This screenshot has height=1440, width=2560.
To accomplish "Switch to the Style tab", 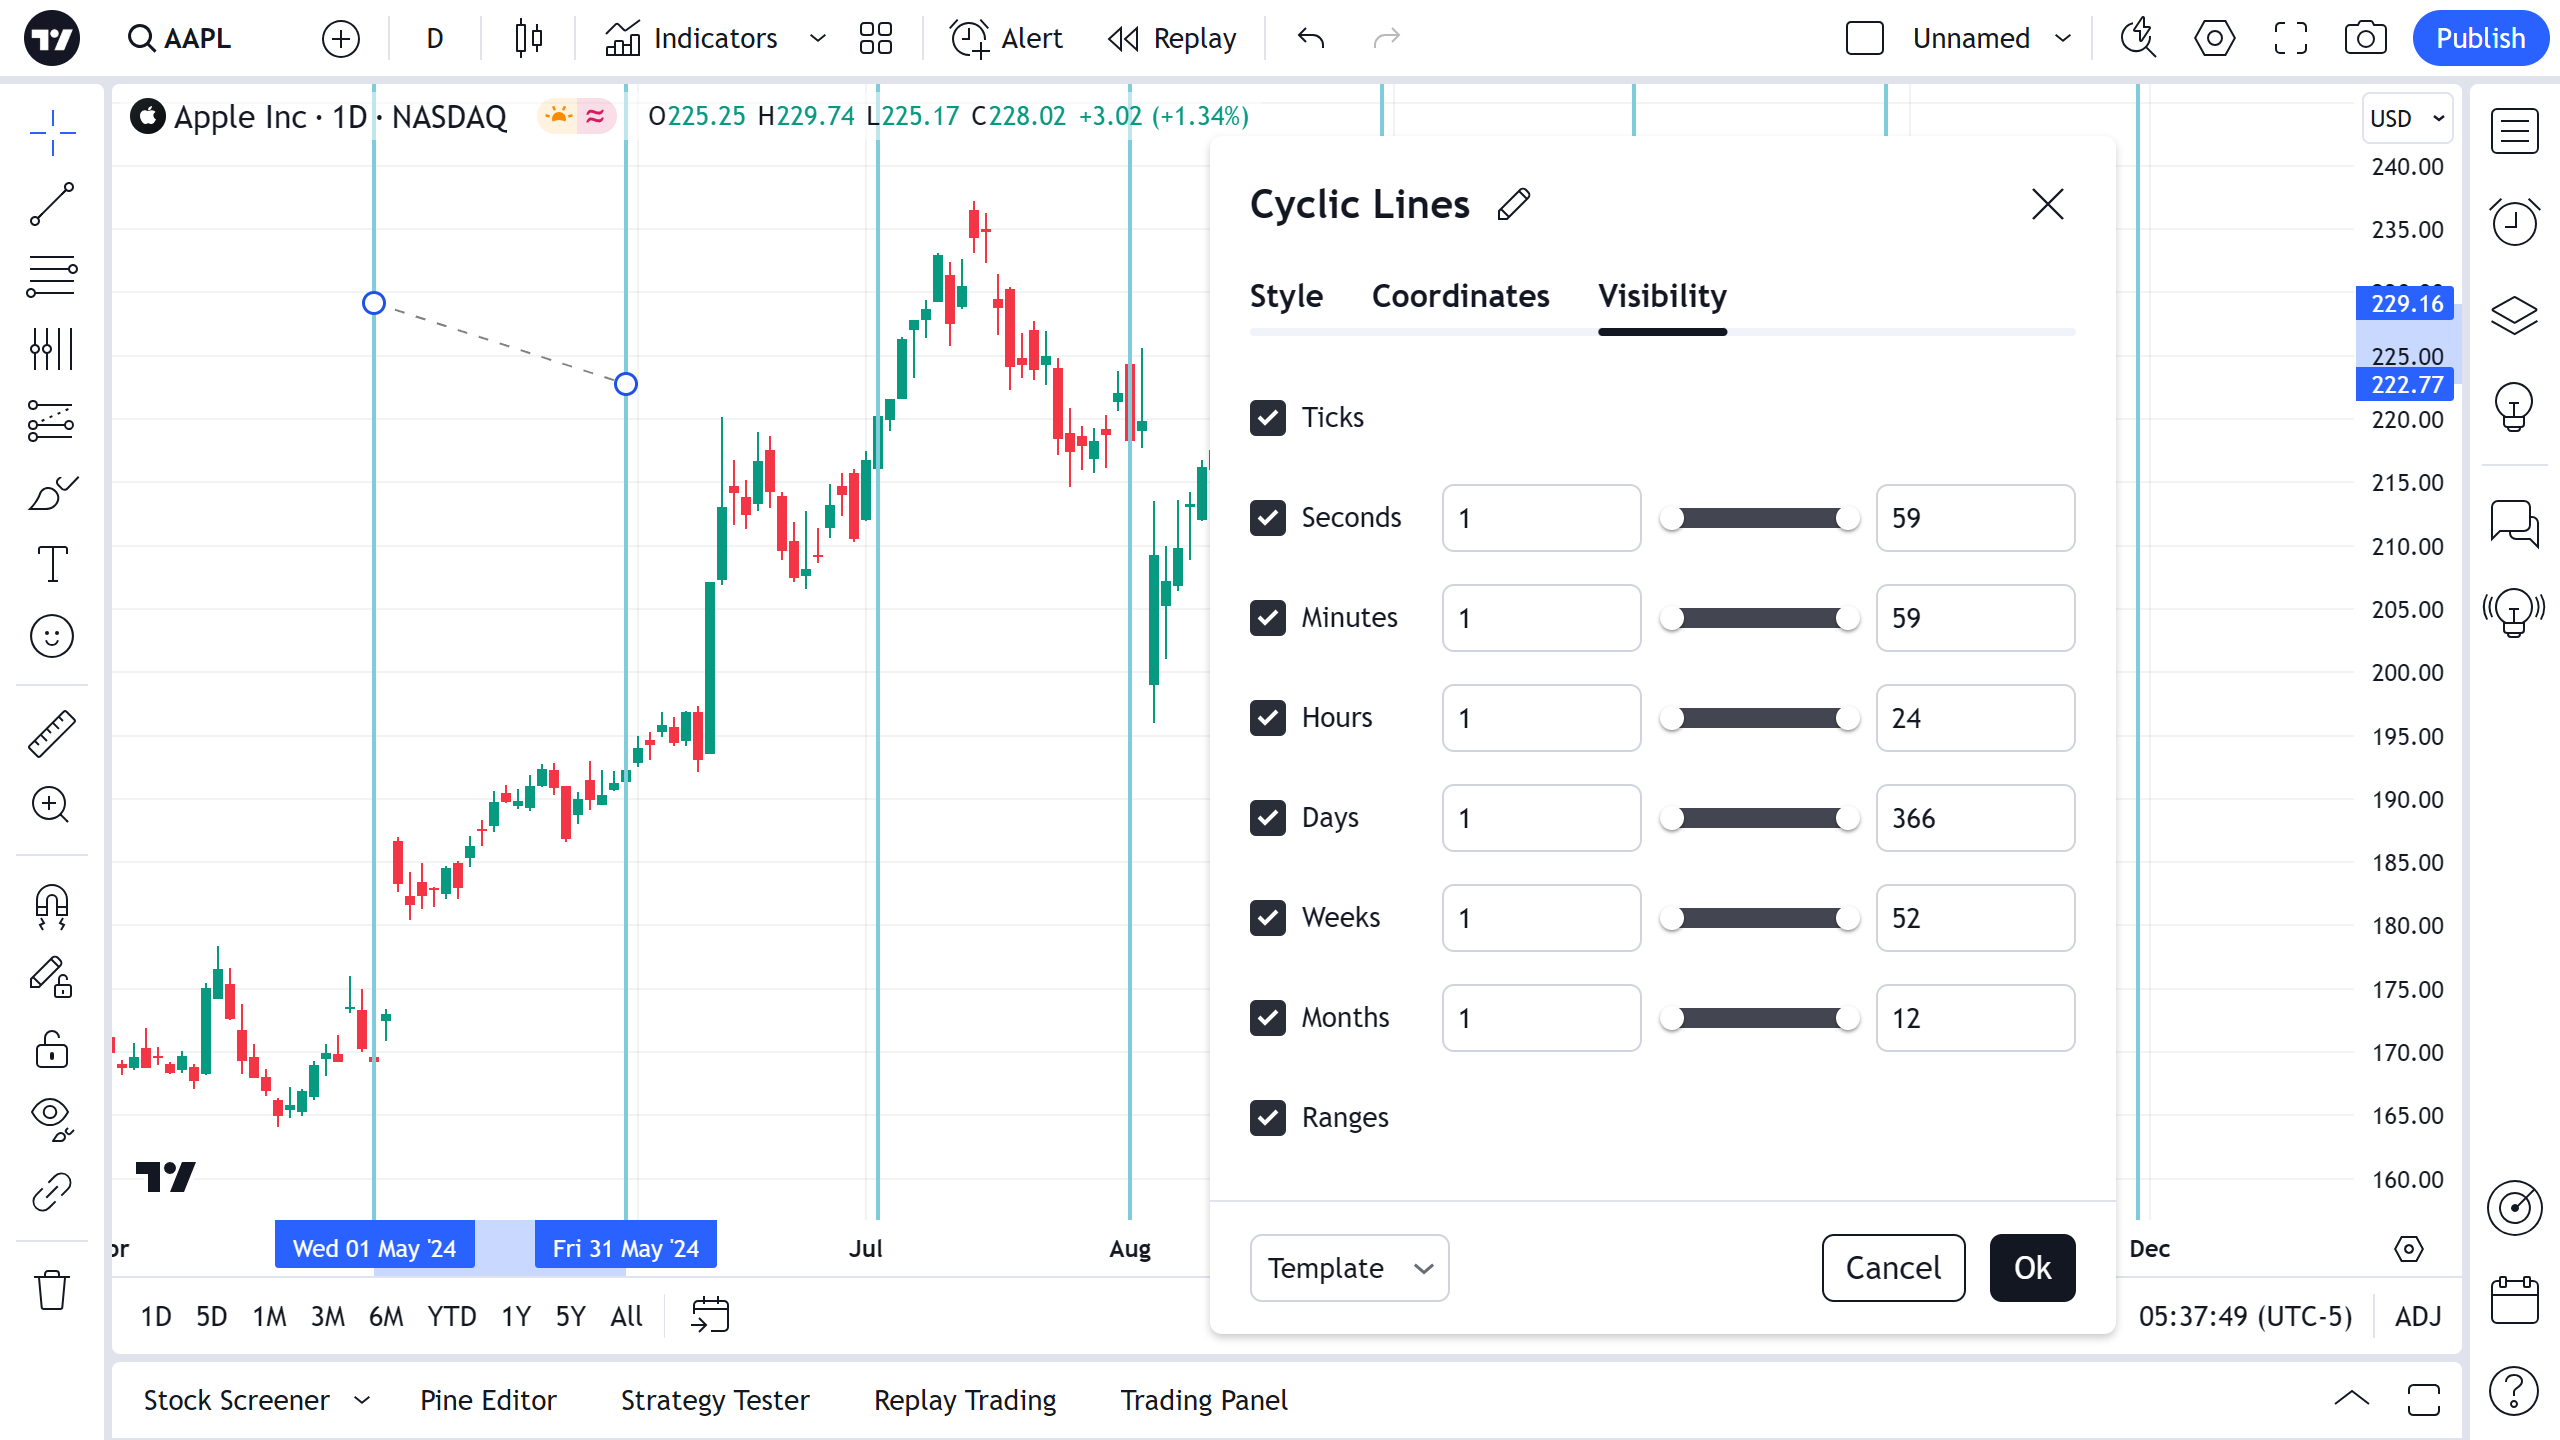I will coord(1286,296).
